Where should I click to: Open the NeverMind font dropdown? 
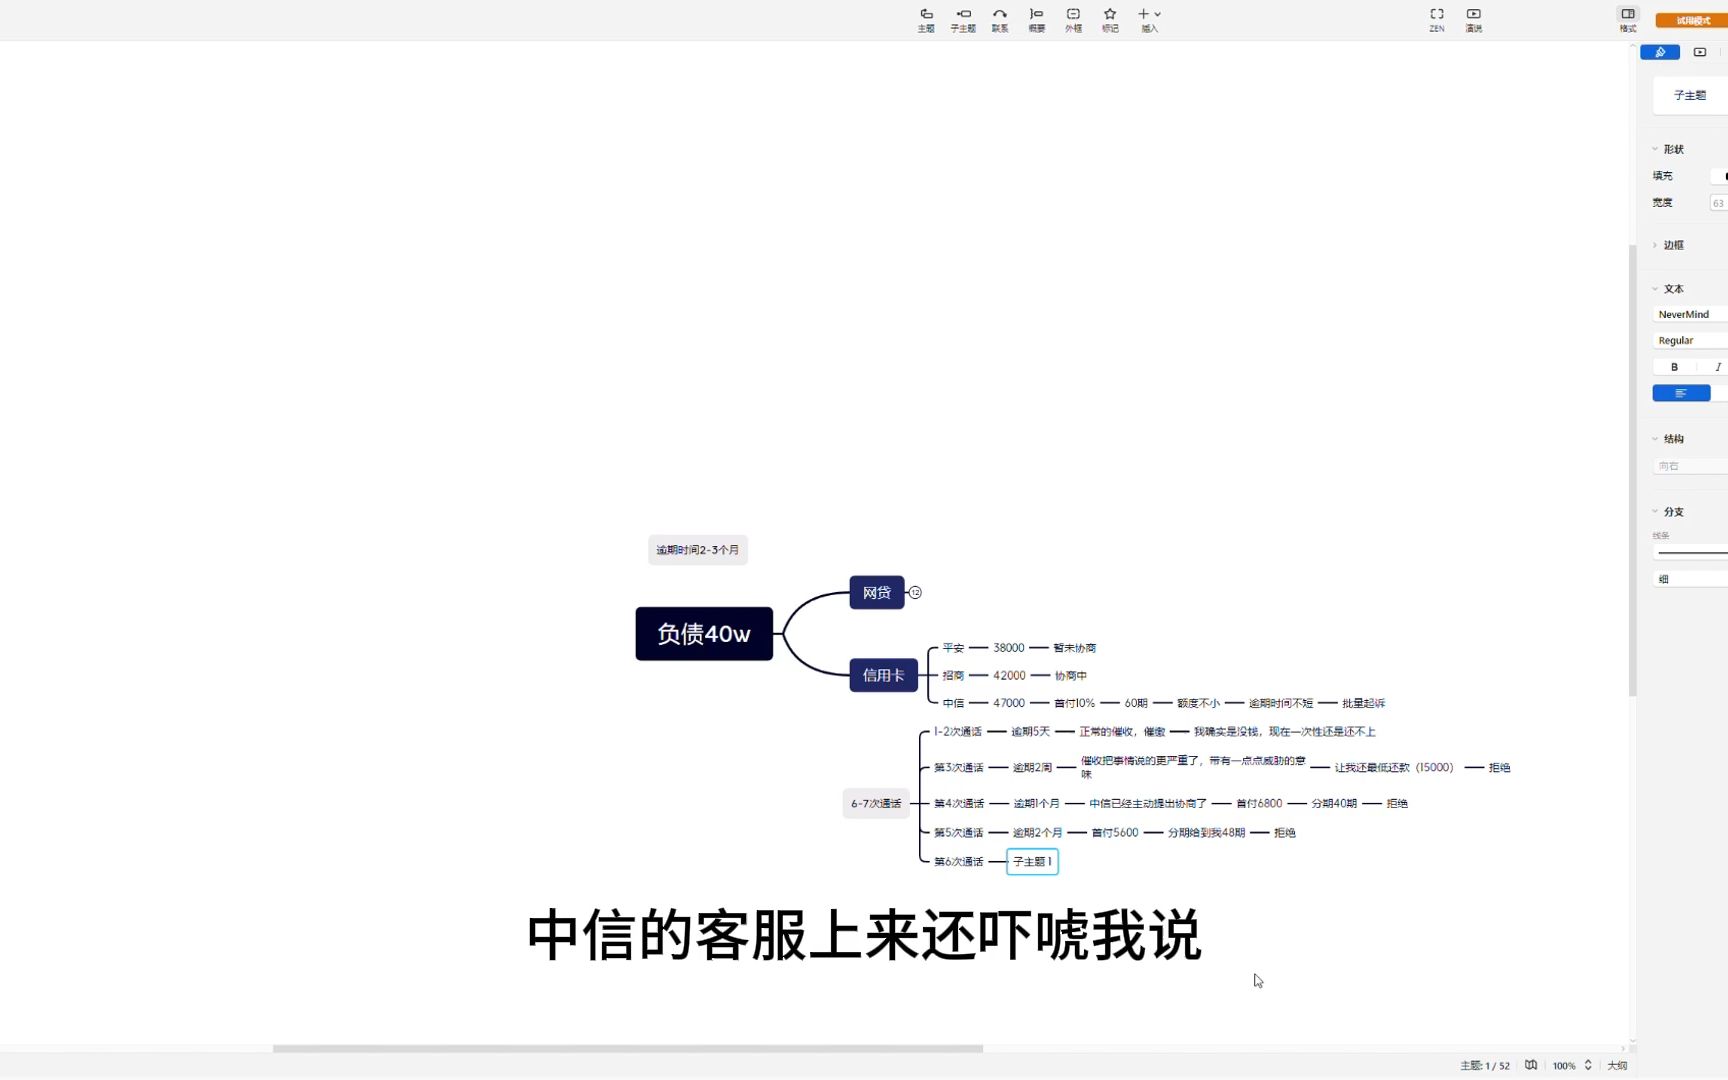[x=1690, y=314]
